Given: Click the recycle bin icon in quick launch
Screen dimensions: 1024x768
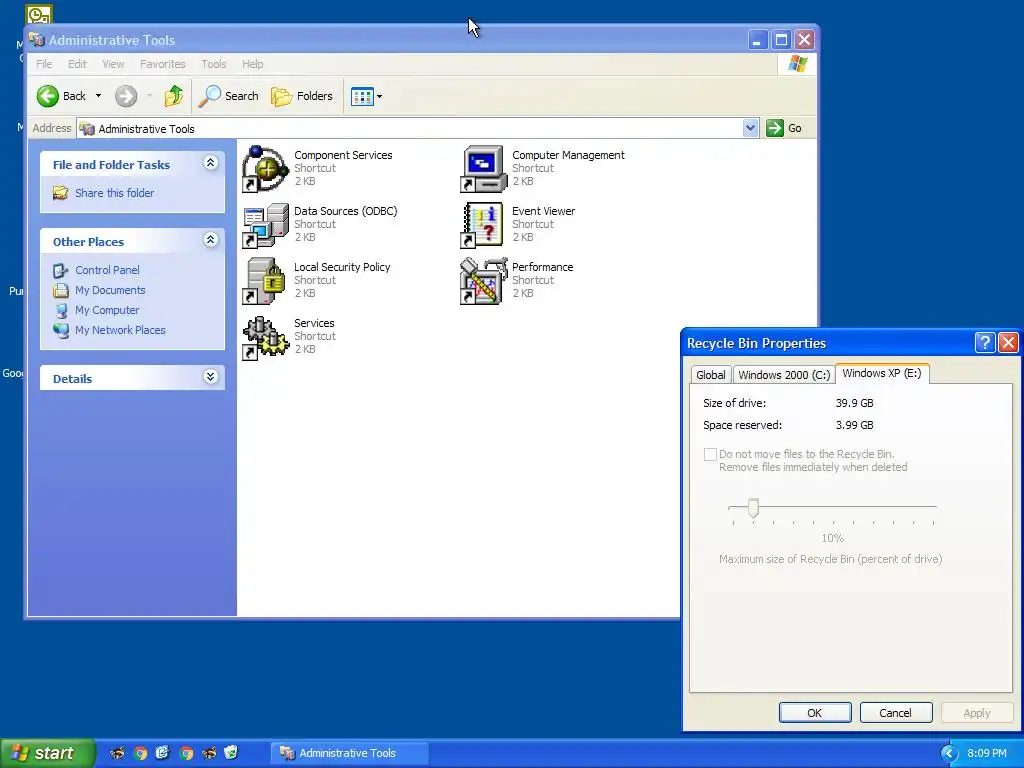Looking at the screenshot, I should 231,752.
